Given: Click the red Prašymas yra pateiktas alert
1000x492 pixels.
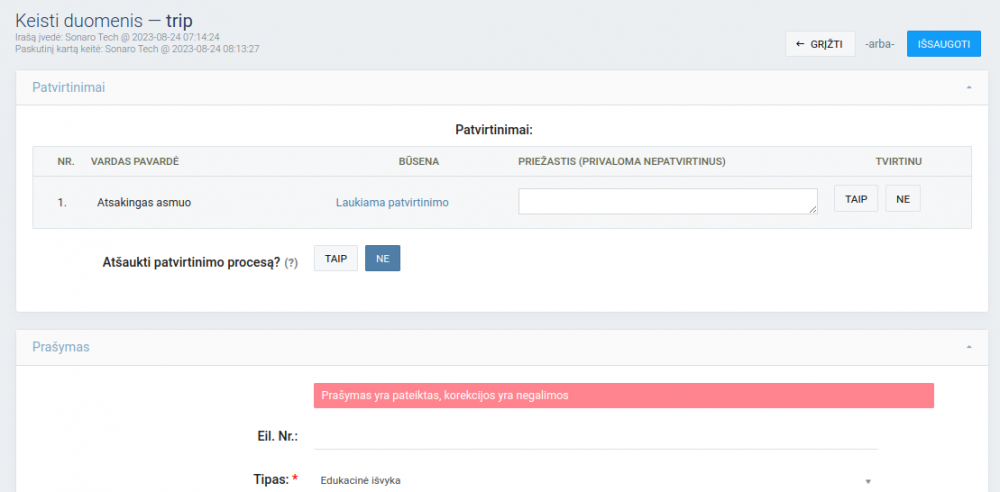Looking at the screenshot, I should click(623, 396).
